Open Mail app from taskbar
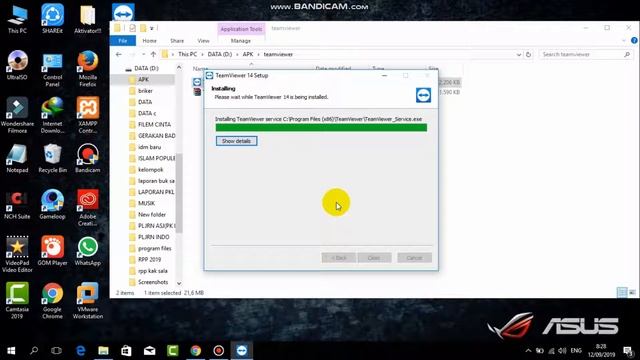 149,351
